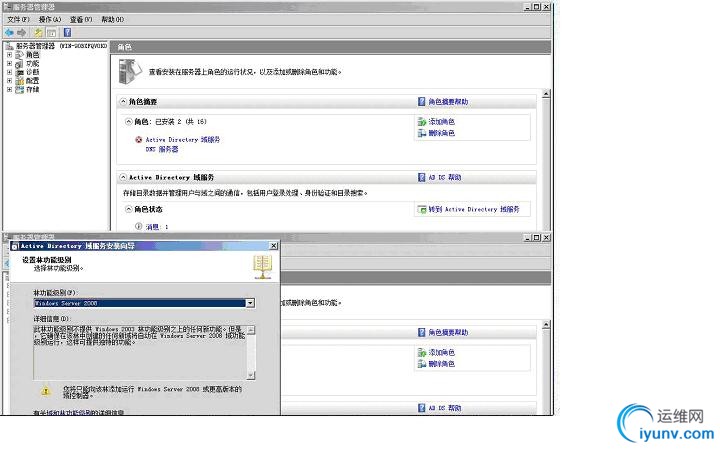Collapse the 角色状态 subsection
This screenshot has height=450, width=720.
[x=129, y=209]
